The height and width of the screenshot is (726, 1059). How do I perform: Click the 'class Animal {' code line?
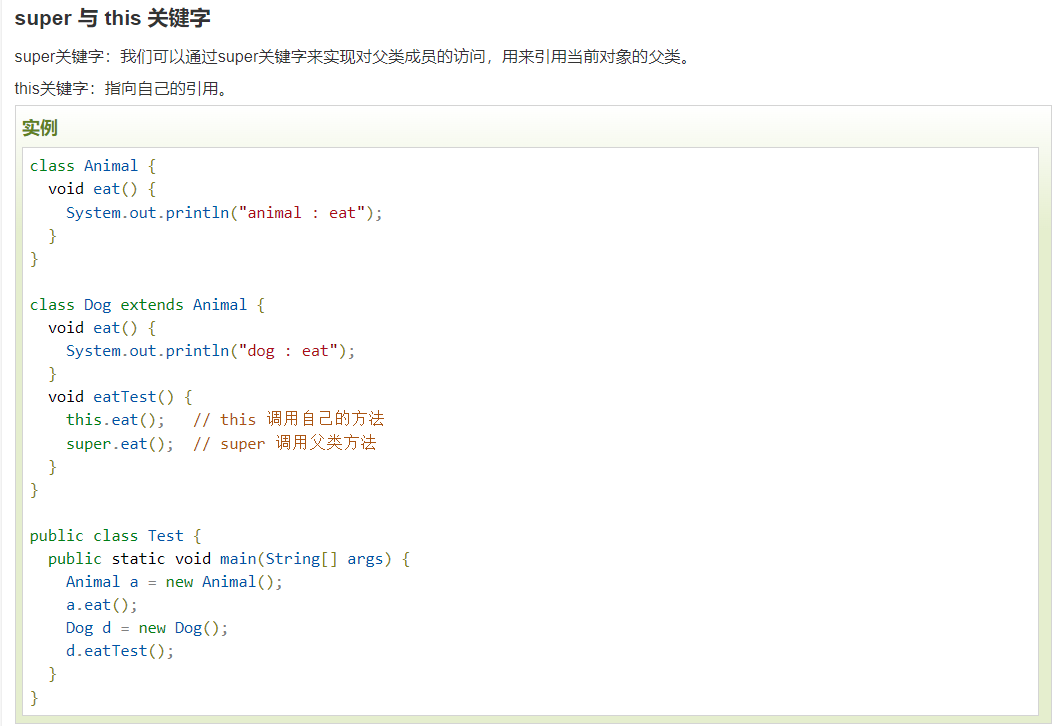pos(93,166)
